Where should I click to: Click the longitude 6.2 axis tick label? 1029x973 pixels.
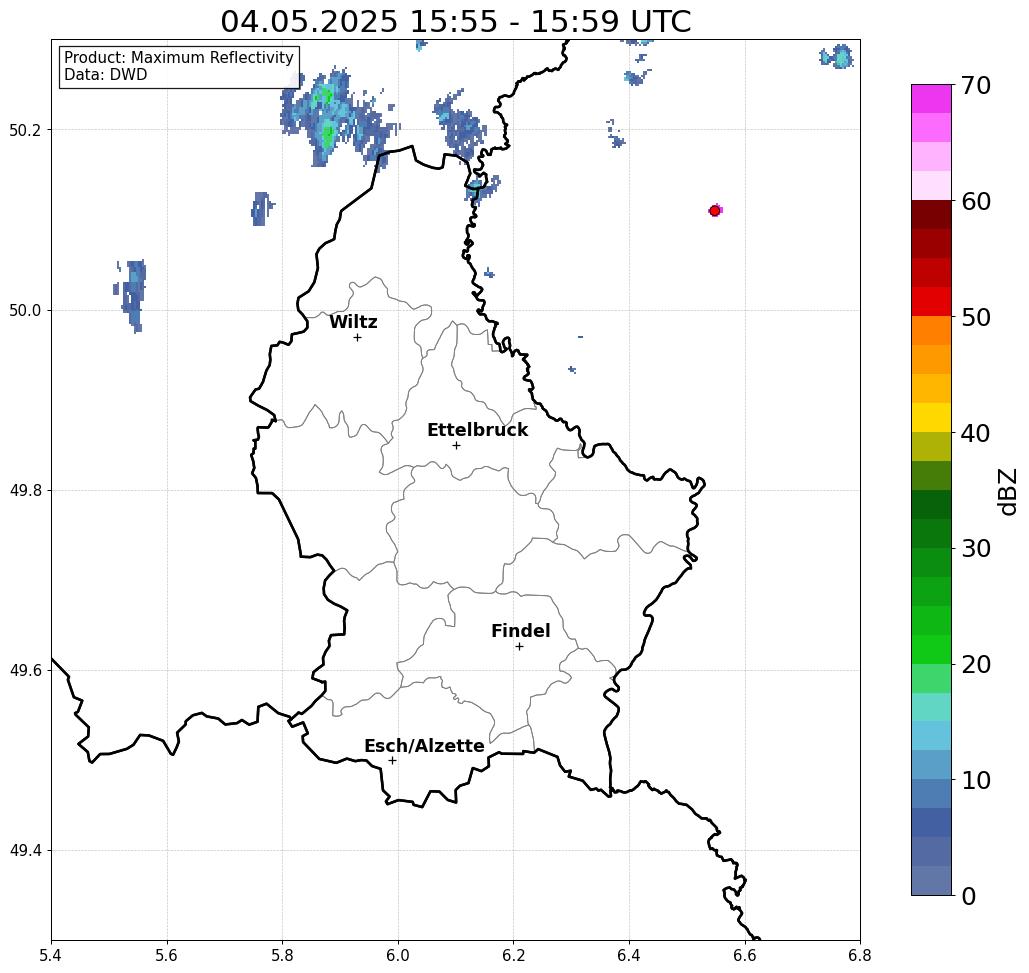513,955
